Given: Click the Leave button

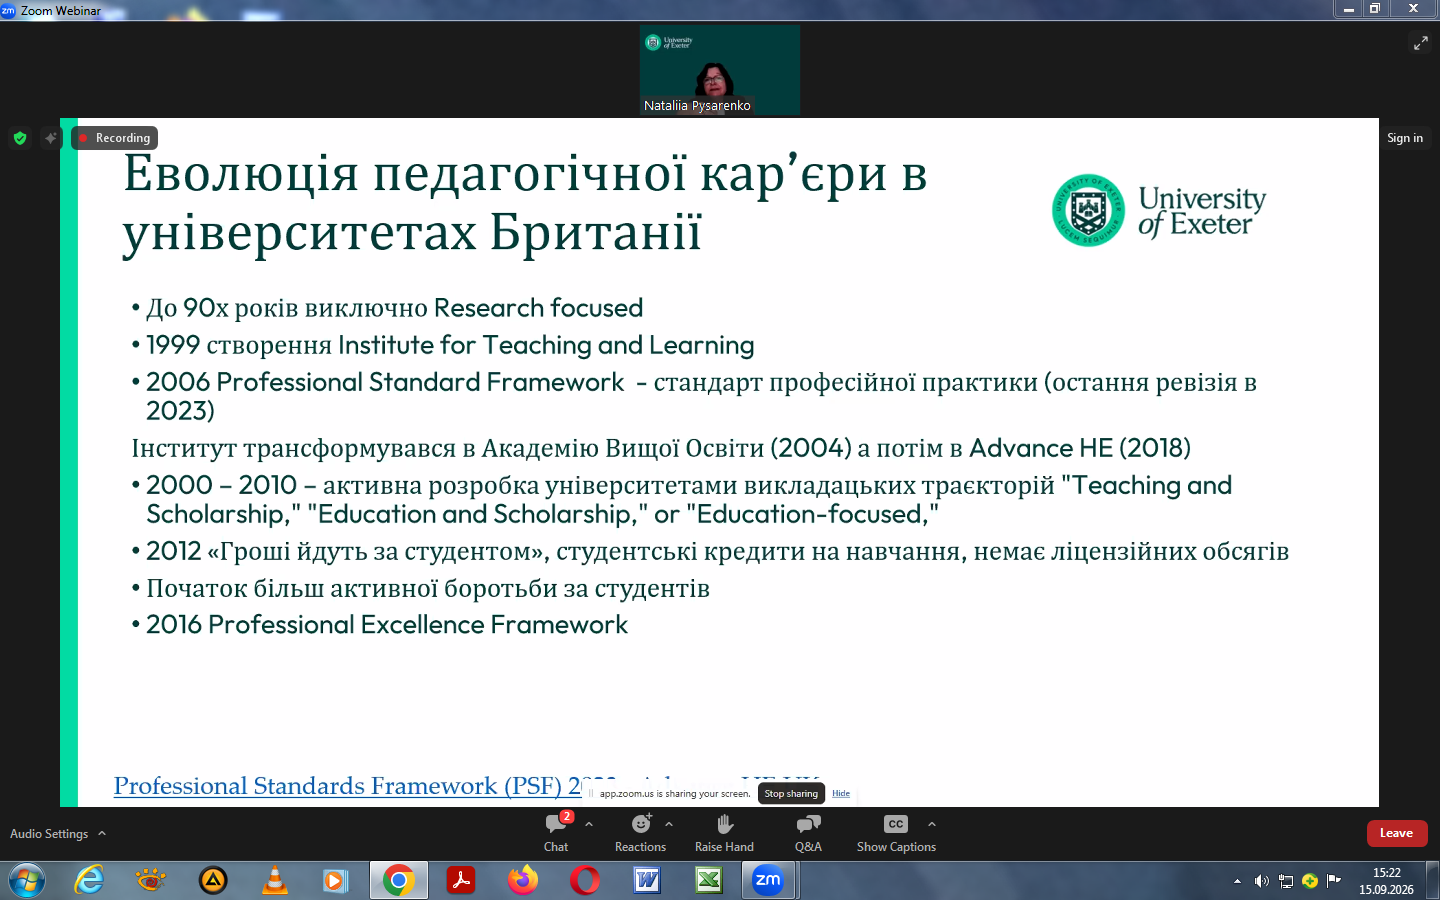Looking at the screenshot, I should coord(1397,833).
